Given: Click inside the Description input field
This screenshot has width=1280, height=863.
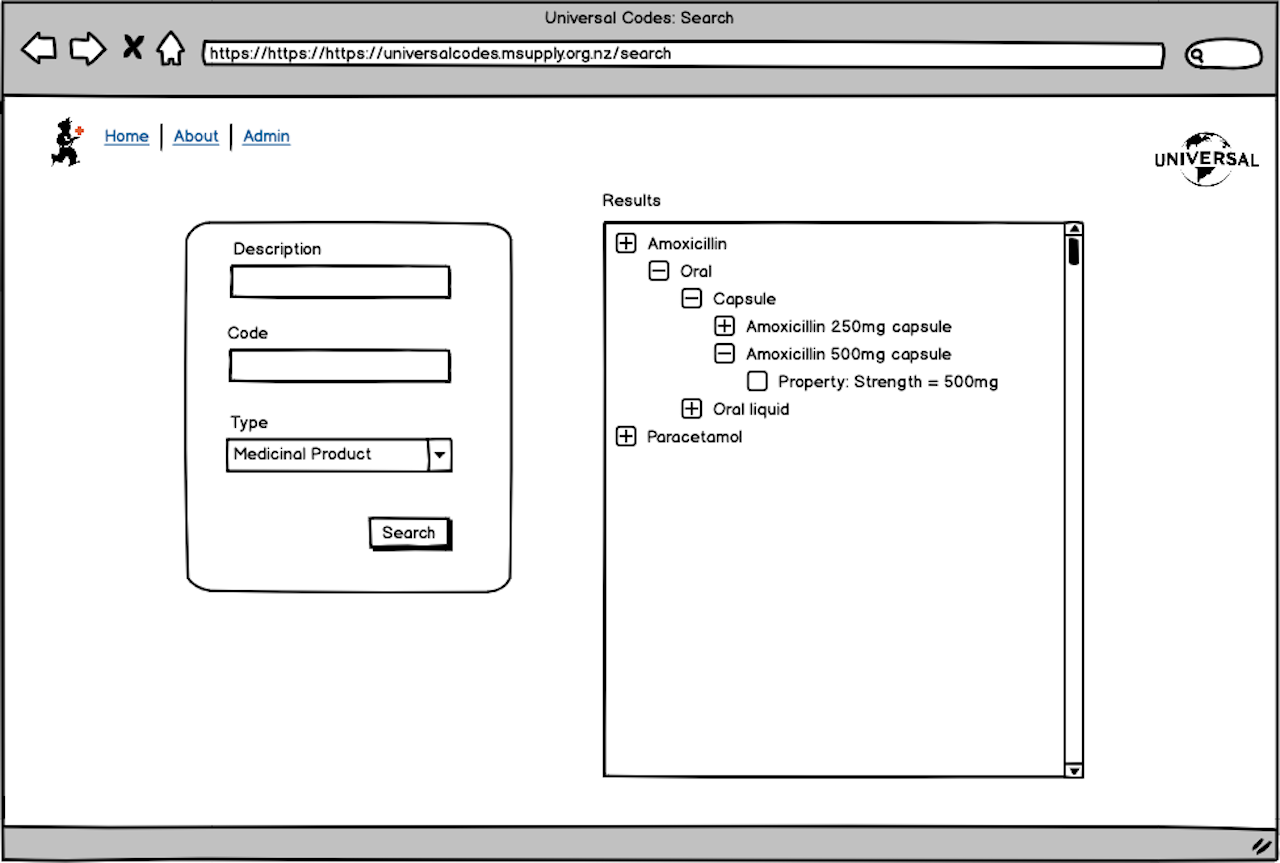Looking at the screenshot, I should [x=340, y=281].
